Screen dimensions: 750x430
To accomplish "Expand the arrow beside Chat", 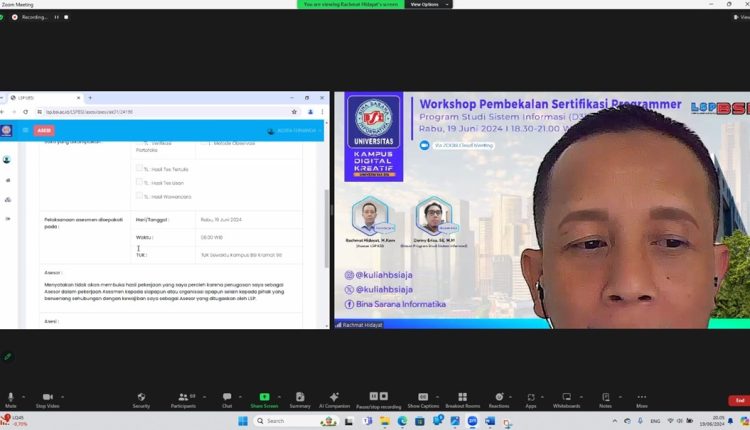I will pos(240,397).
